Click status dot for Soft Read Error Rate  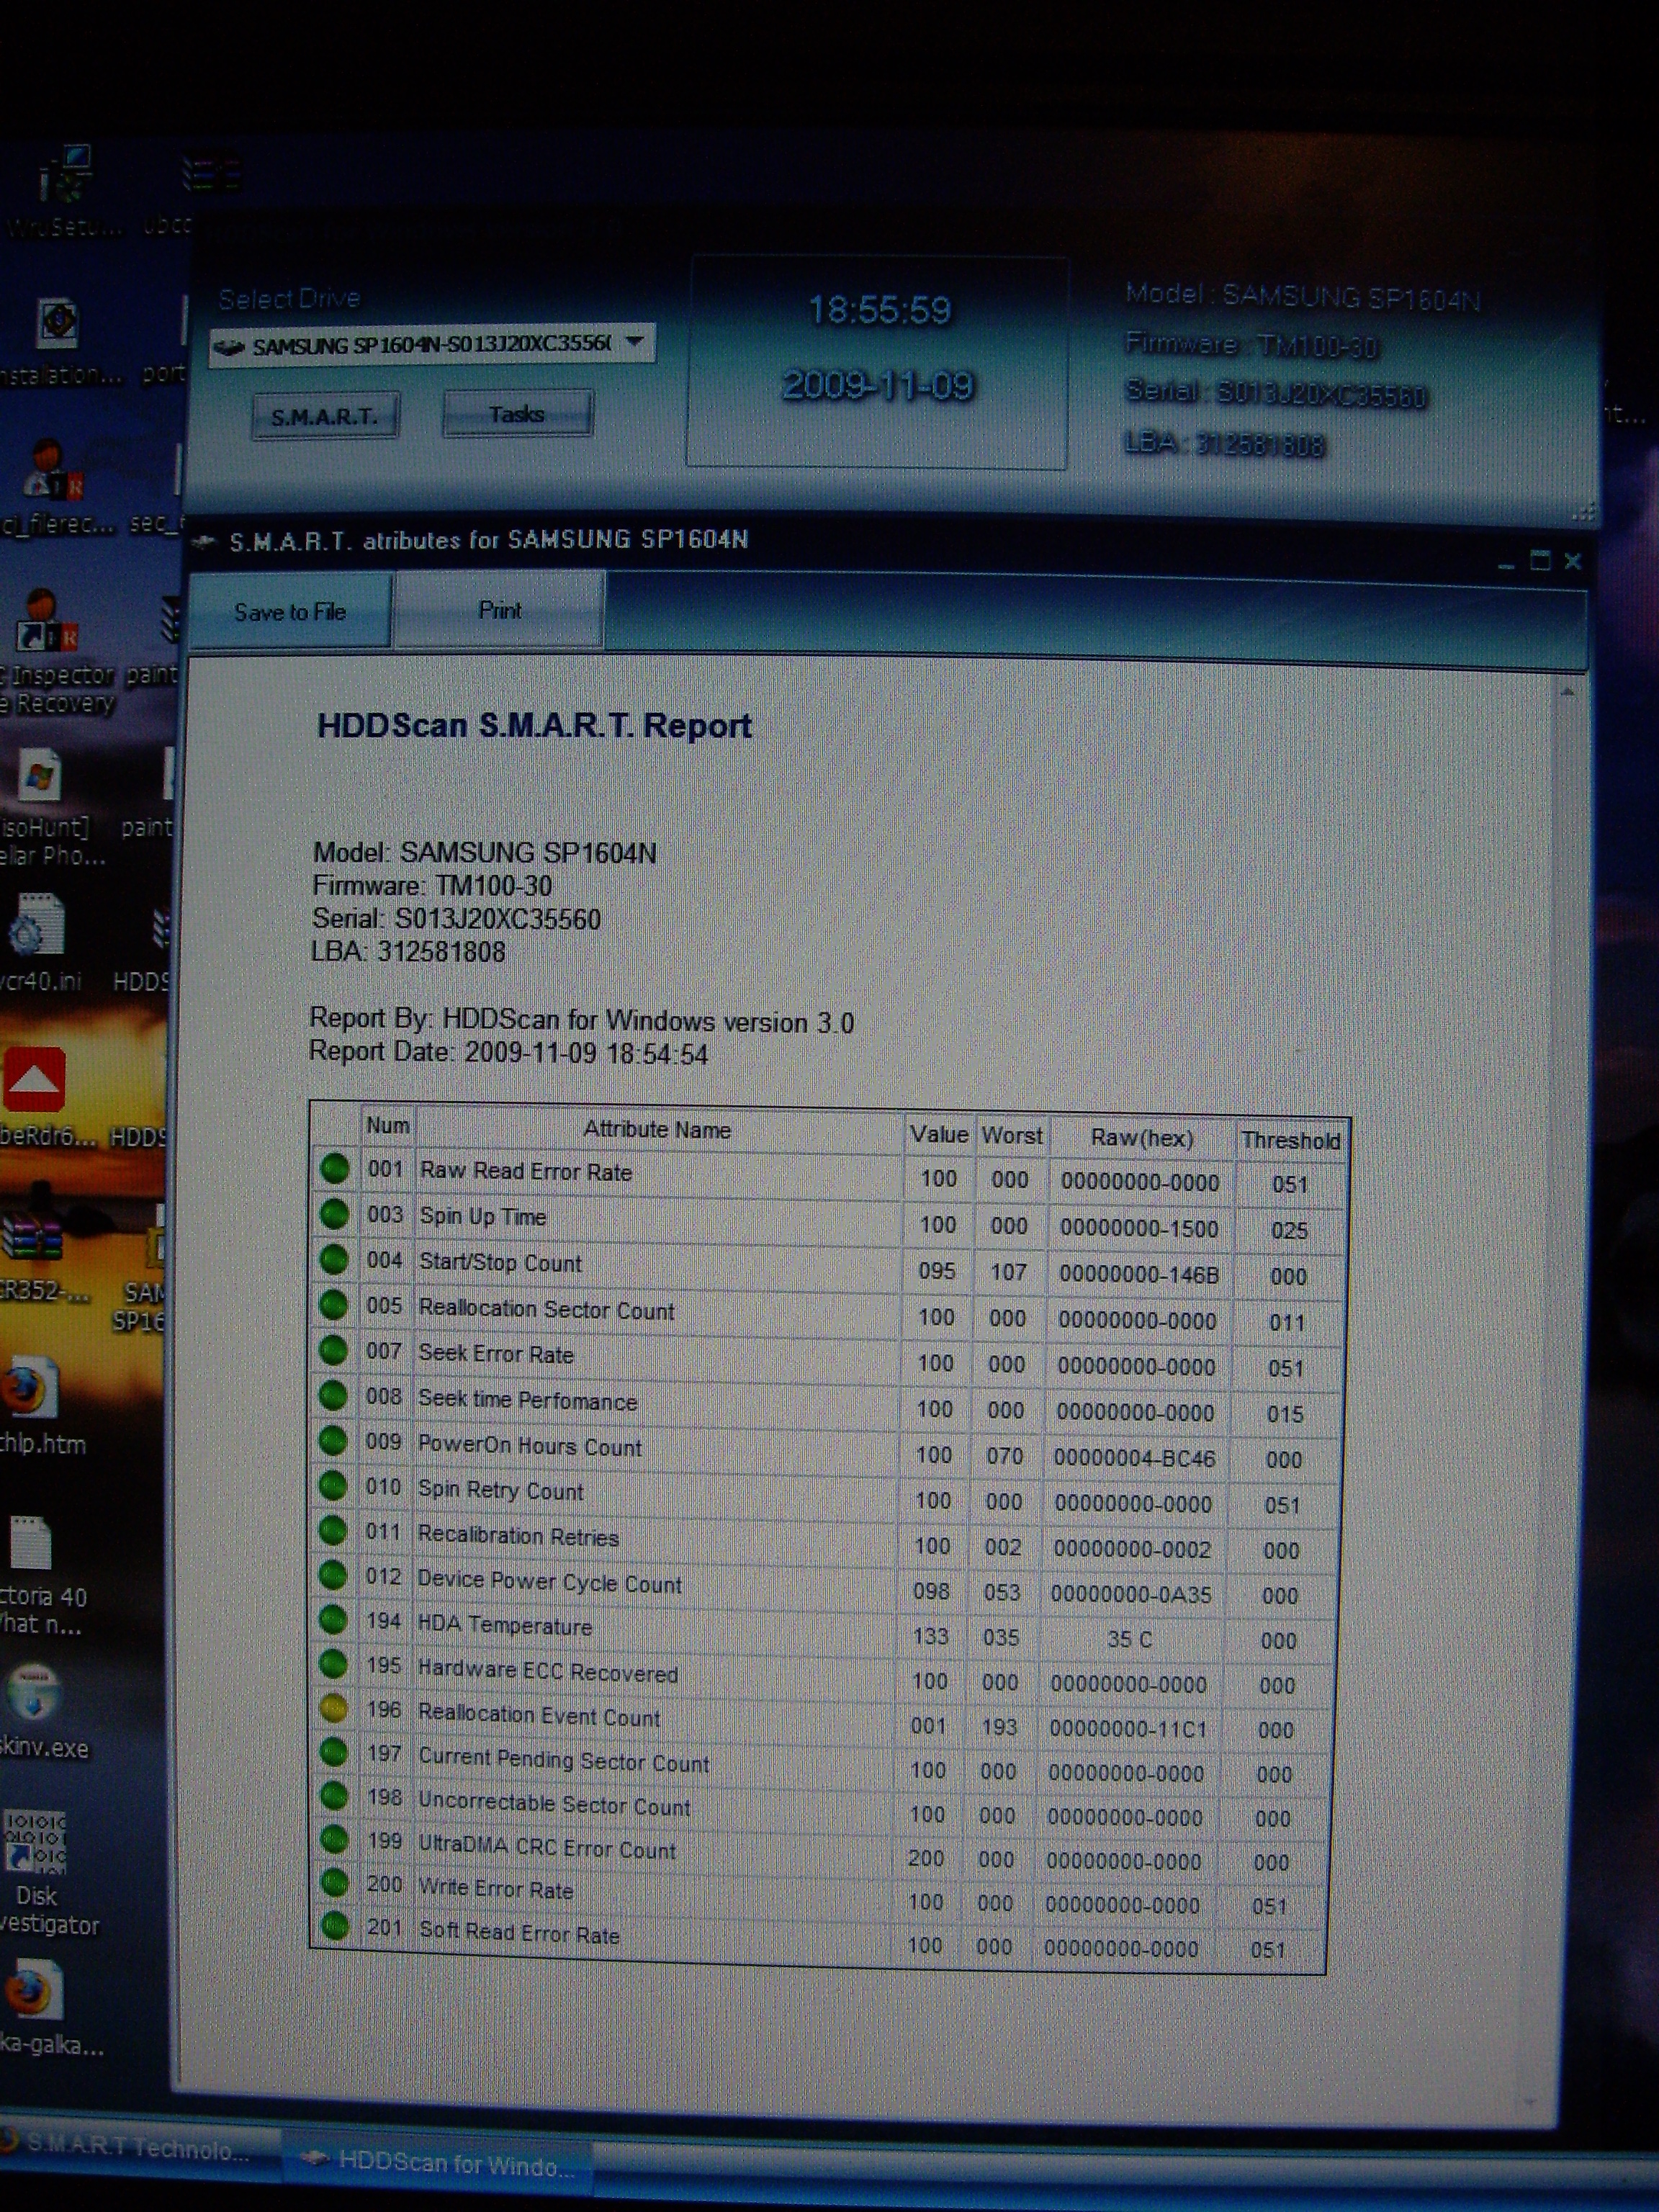click(335, 1926)
